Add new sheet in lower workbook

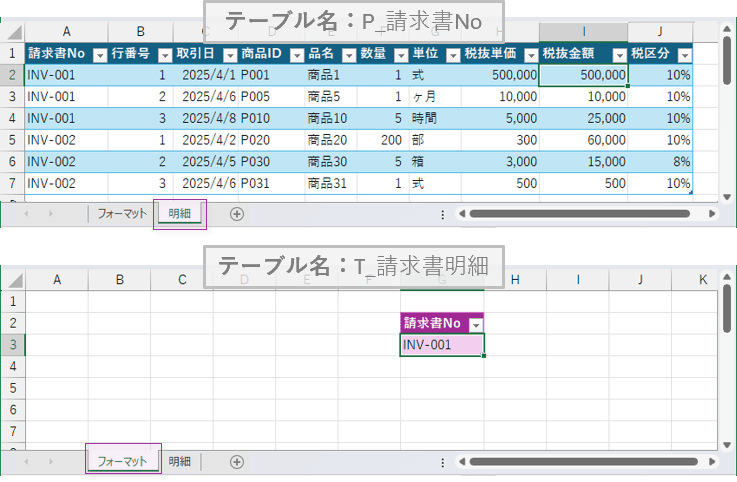coord(237,461)
